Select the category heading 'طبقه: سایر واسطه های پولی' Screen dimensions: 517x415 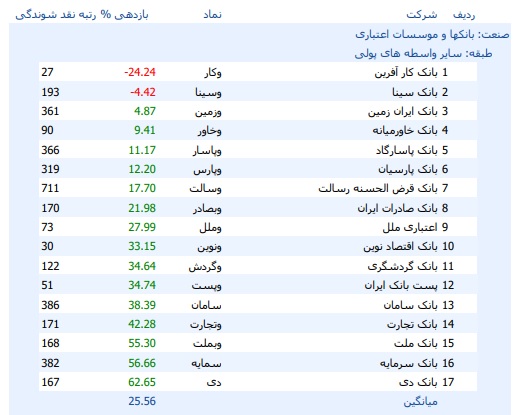423,53
